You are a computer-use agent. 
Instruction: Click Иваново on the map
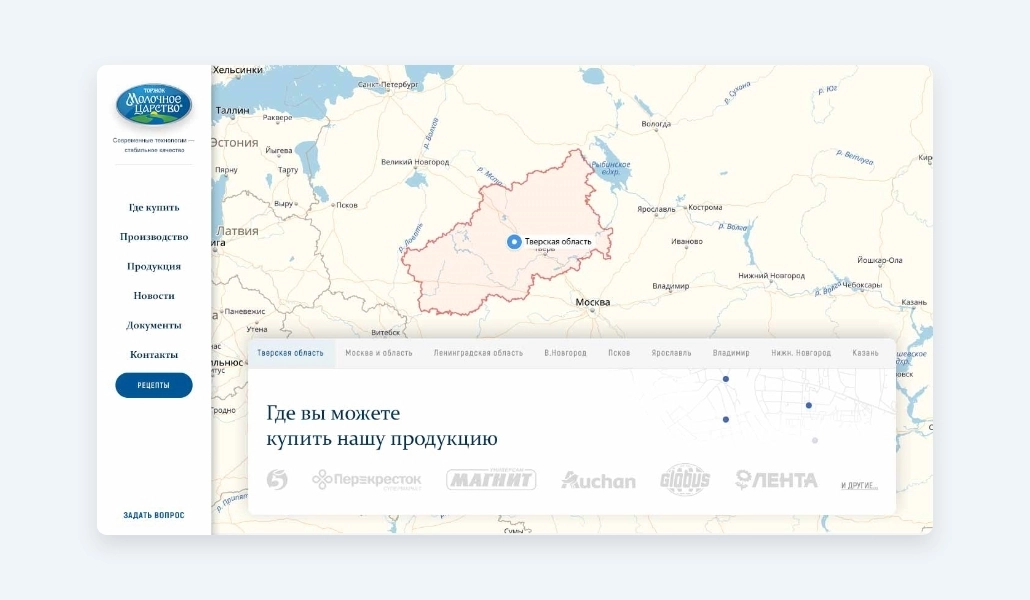point(687,242)
